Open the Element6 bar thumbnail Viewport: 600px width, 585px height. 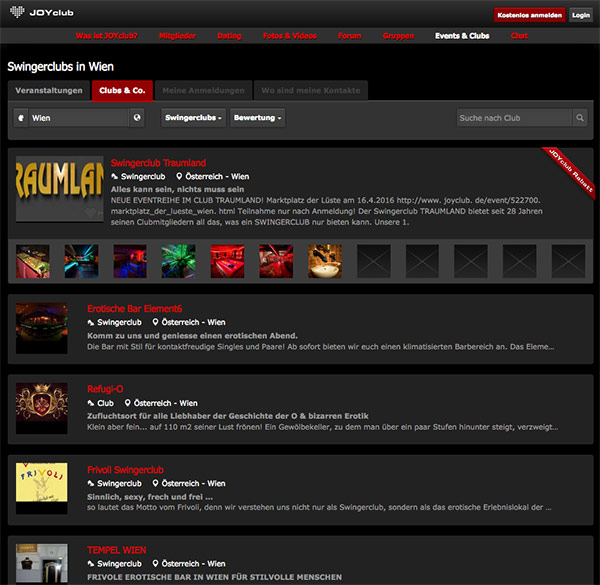click(42, 328)
